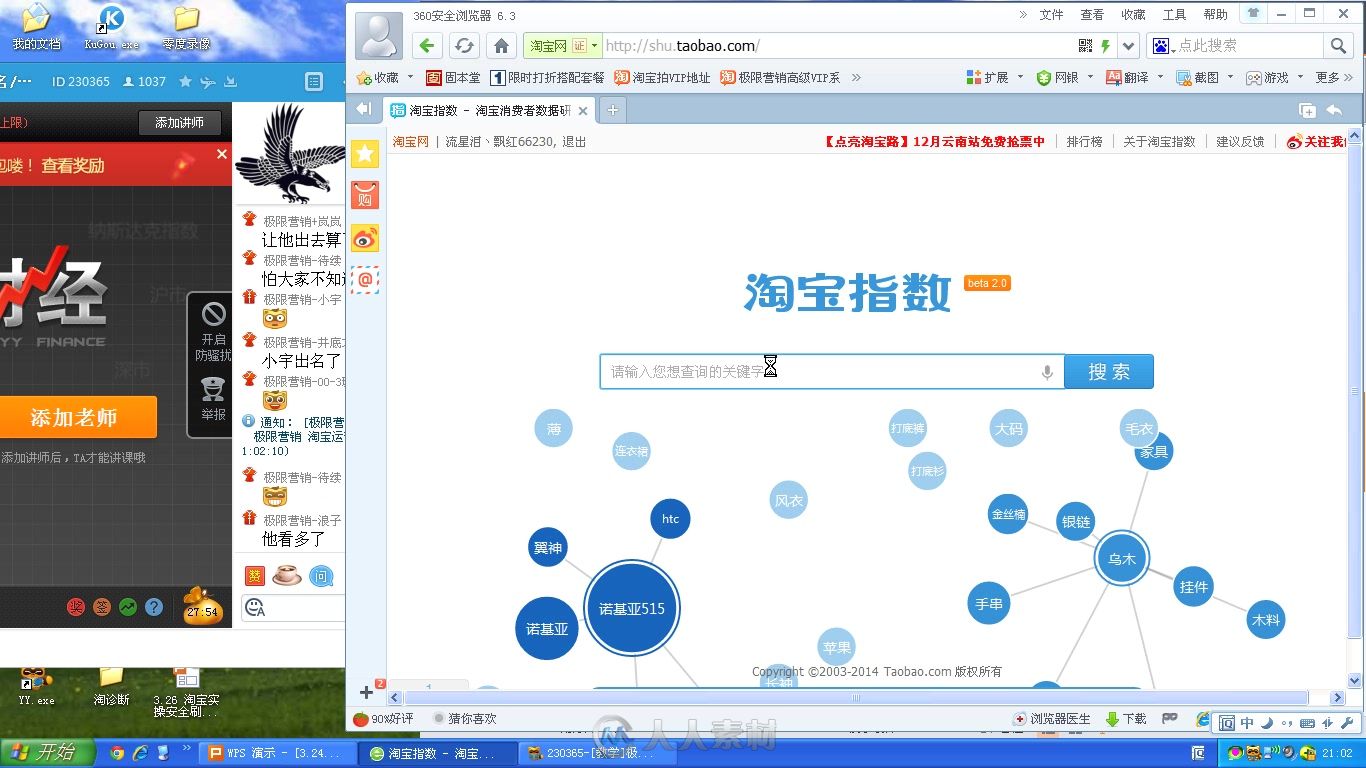
Task: Open the browser home page icon
Action: (x=501, y=46)
